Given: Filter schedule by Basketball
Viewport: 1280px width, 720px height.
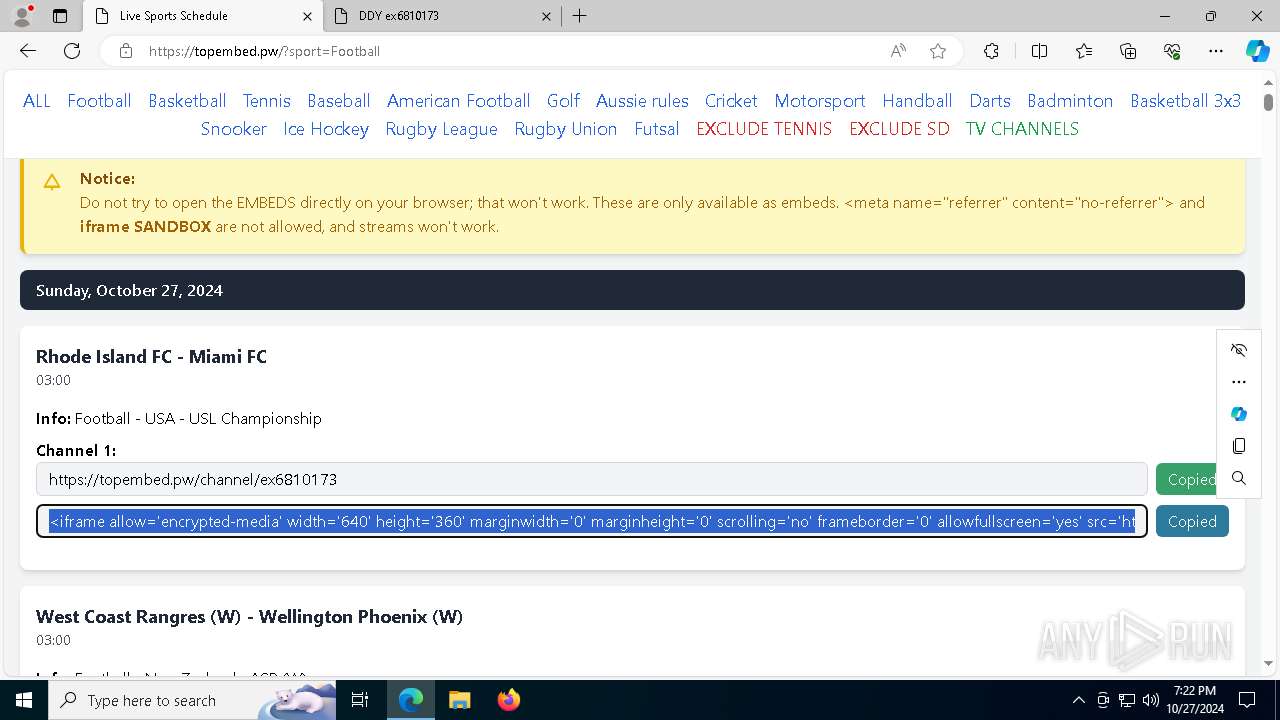Looking at the screenshot, I should (187, 101).
